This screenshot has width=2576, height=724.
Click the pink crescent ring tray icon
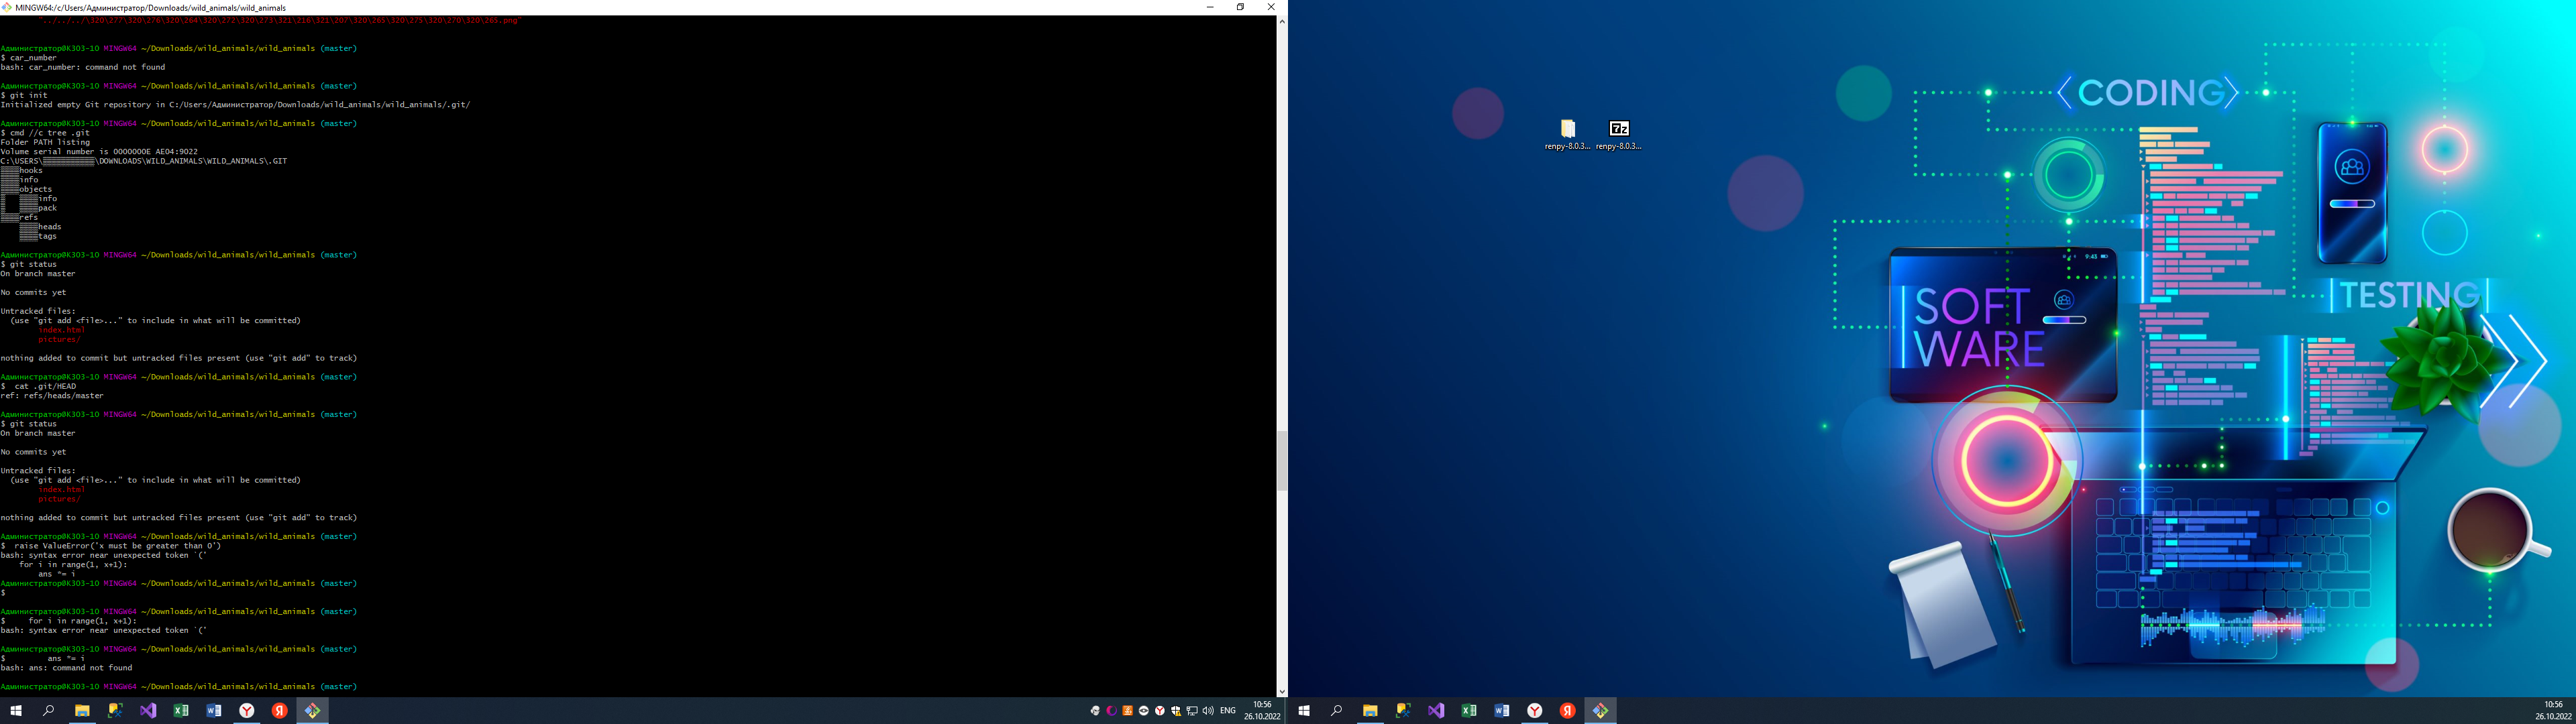coord(1112,711)
